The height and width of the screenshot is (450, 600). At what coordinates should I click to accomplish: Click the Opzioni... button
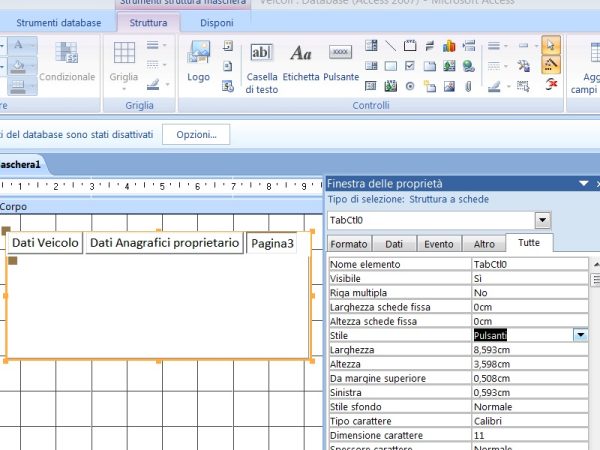[x=196, y=134]
